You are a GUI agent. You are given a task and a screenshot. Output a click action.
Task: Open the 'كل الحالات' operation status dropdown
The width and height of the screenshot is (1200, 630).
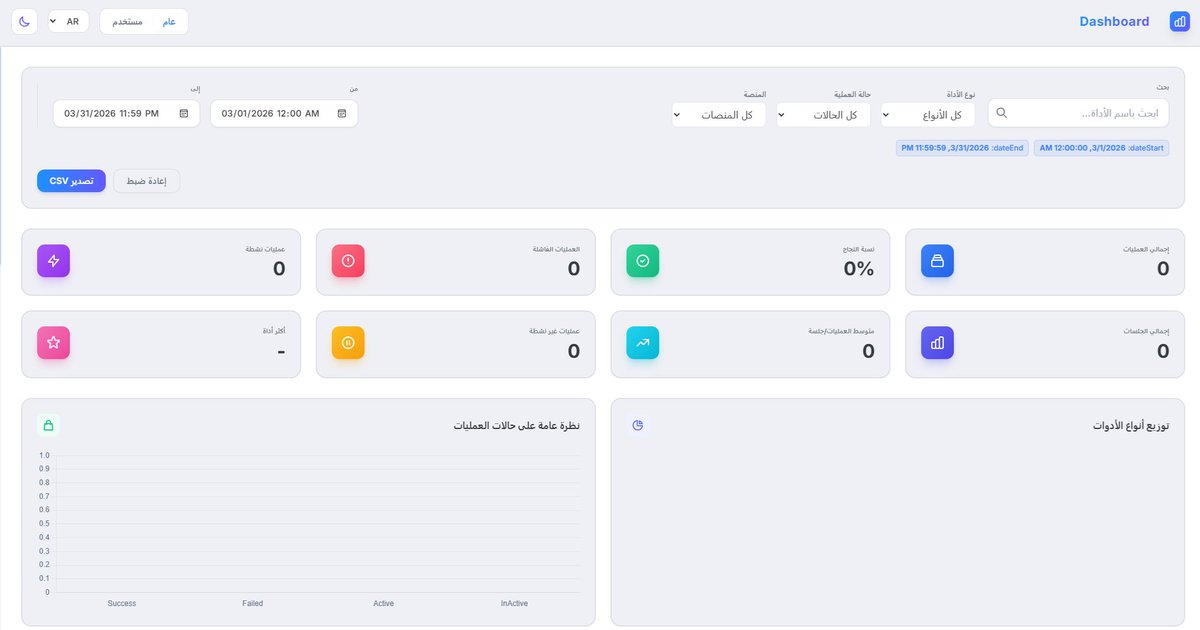point(820,114)
